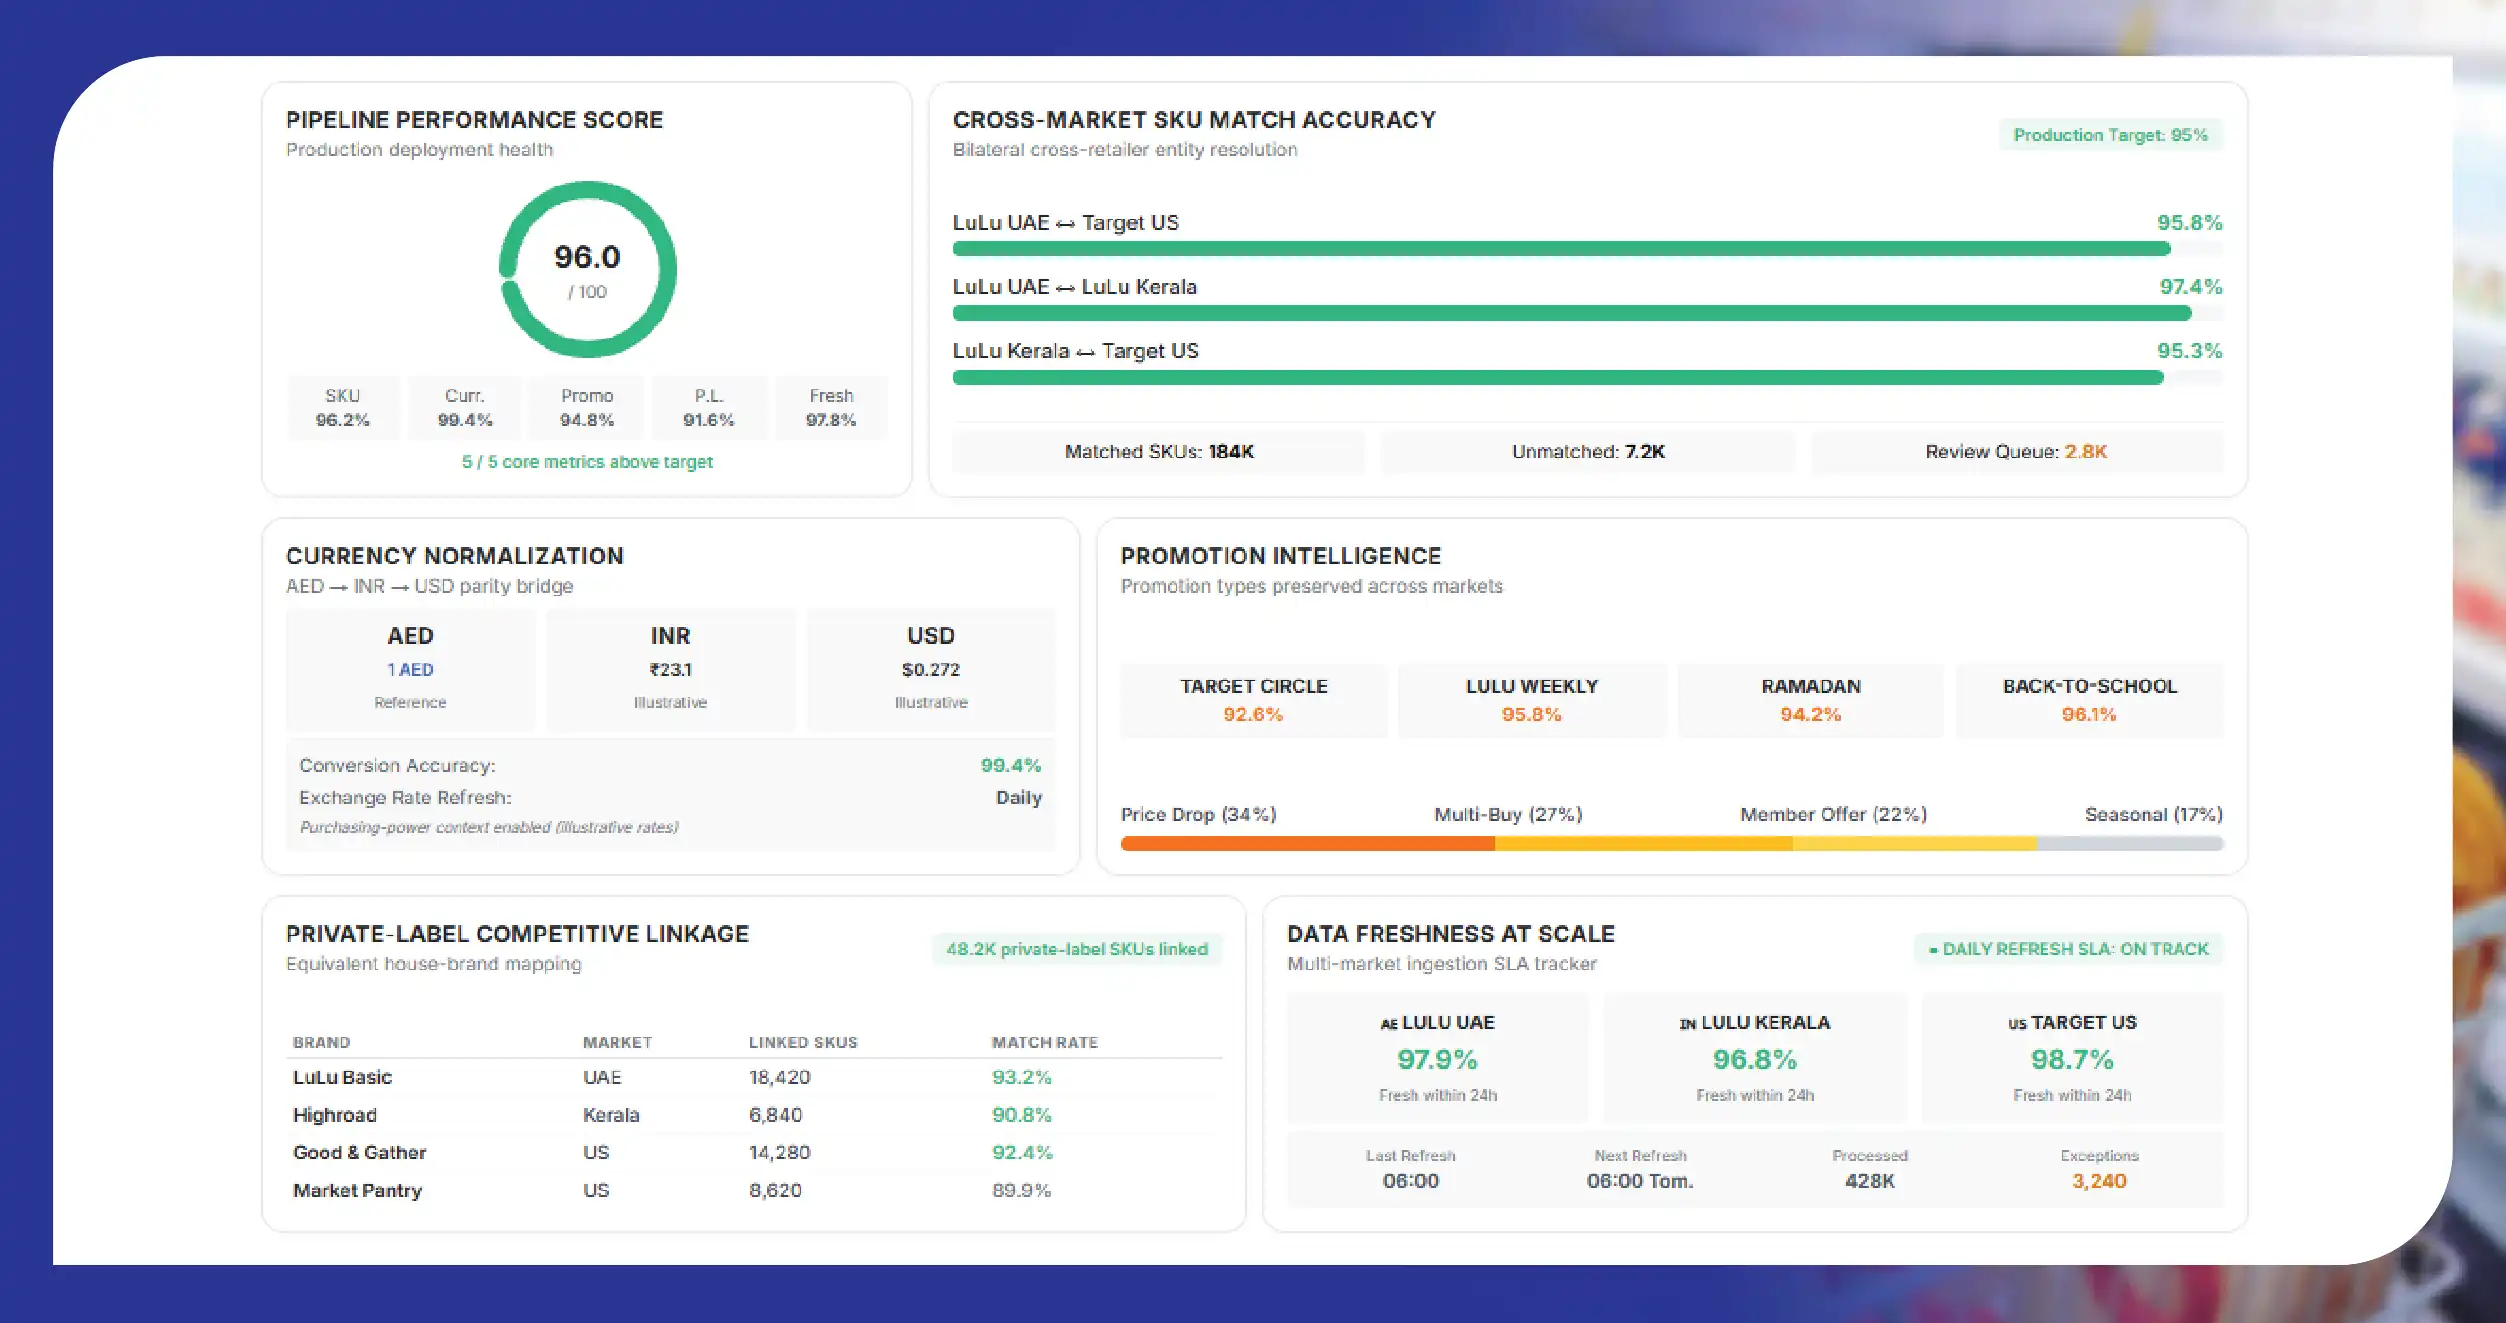Select the Good & Gather brand row
The image size is (2506, 1323).
click(754, 1152)
